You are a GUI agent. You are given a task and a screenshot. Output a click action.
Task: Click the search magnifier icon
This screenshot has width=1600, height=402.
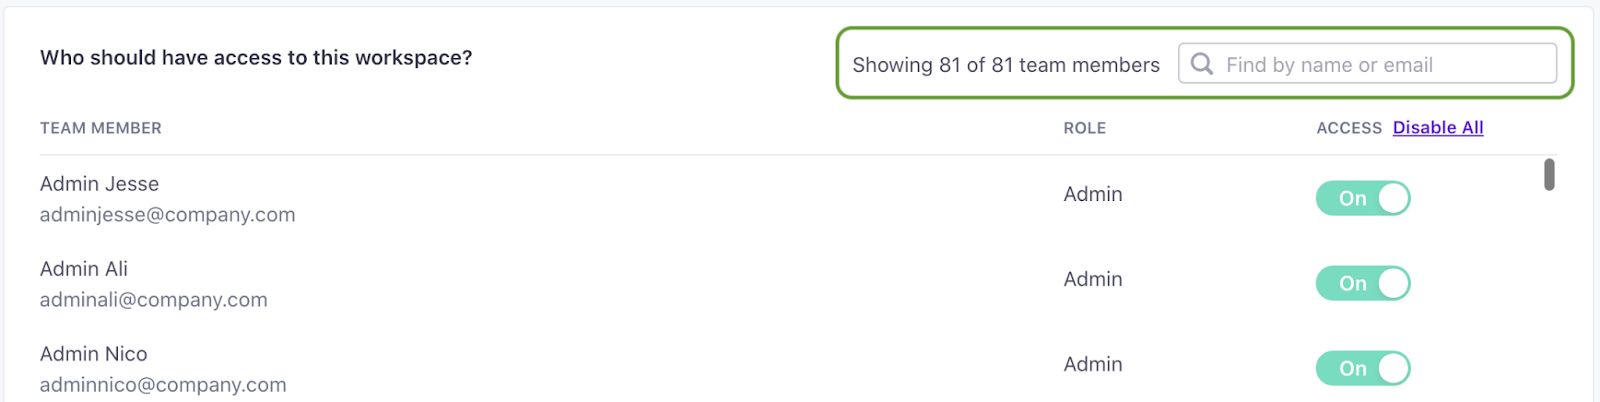click(x=1202, y=64)
